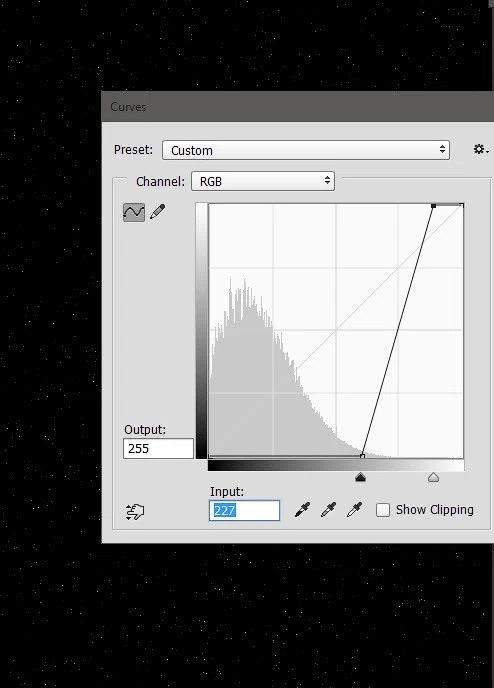This screenshot has height=688, width=494.
Task: Click the white point slider triangle
Action: tap(433, 477)
